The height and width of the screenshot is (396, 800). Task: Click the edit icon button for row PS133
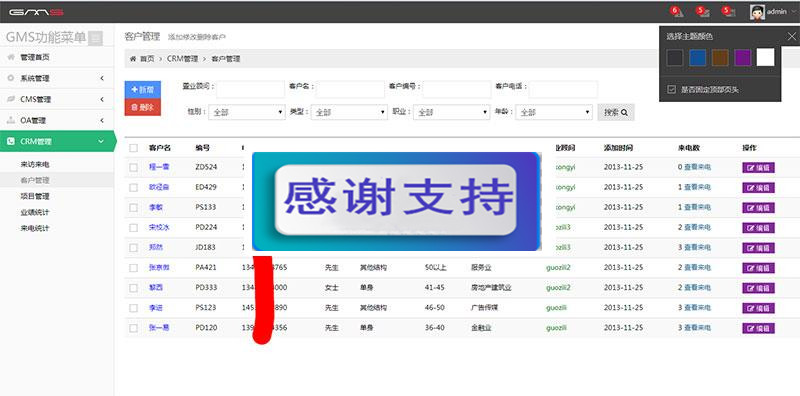point(758,208)
